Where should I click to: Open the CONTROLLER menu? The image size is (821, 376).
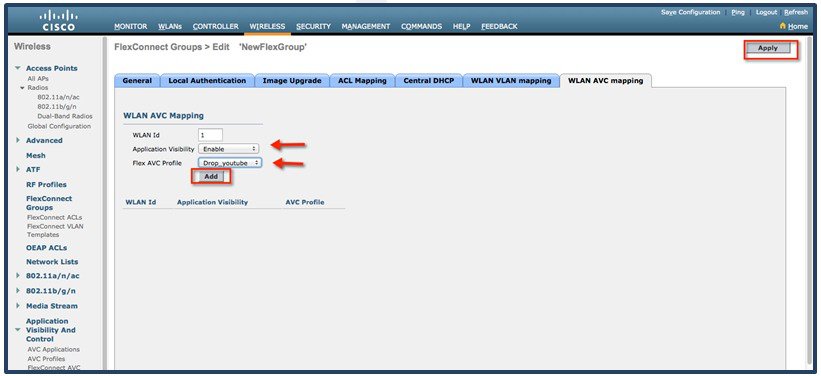click(215, 26)
